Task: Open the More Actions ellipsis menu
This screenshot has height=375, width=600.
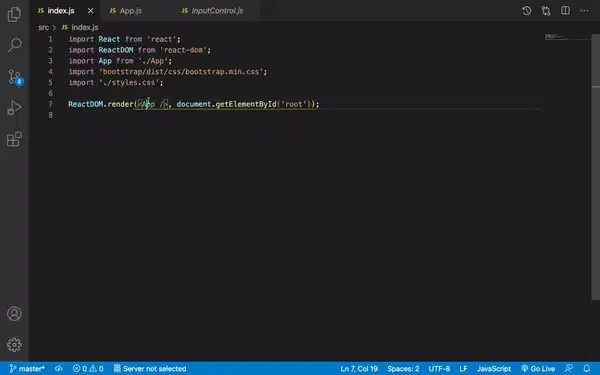Action: coord(584,11)
